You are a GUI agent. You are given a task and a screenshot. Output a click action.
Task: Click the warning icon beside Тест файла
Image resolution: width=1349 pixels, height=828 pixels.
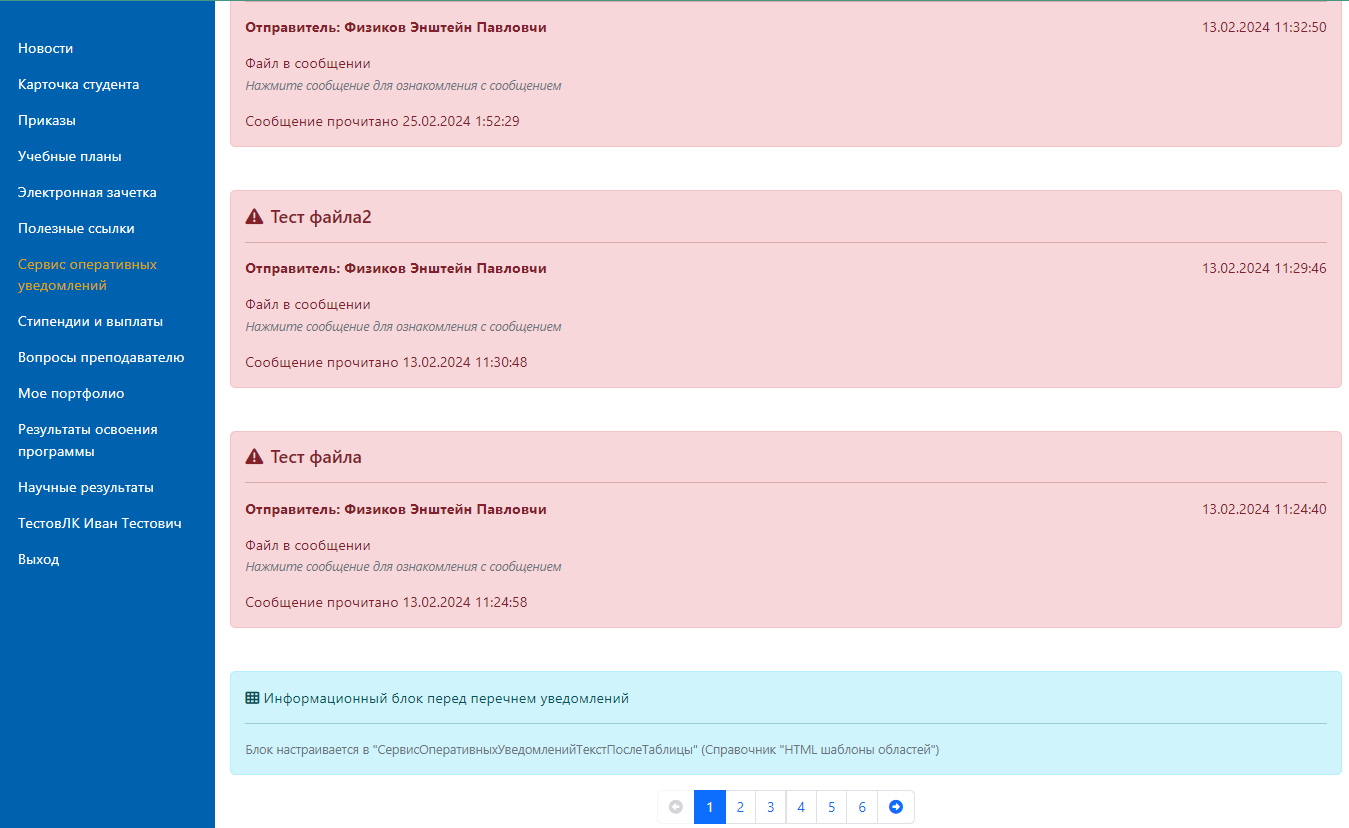(254, 457)
